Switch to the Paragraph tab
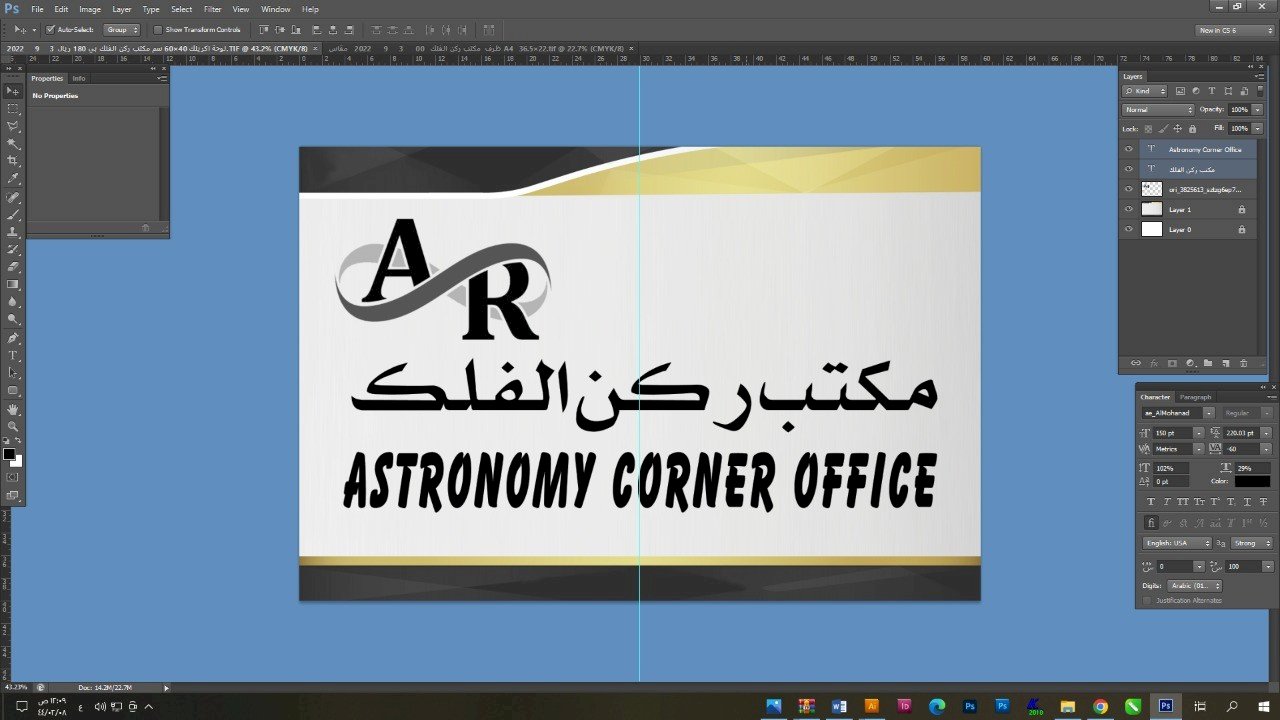This screenshot has width=1280, height=720. (x=1195, y=397)
